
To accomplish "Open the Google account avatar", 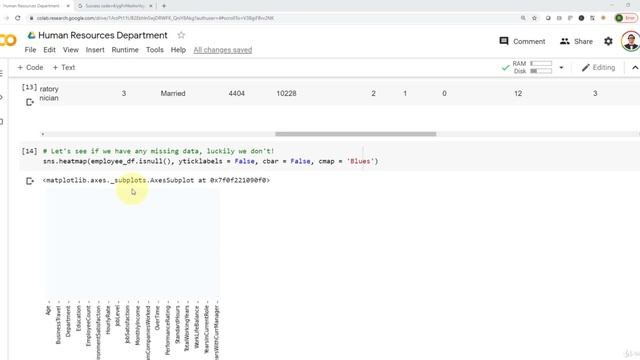I will point(631,41).
